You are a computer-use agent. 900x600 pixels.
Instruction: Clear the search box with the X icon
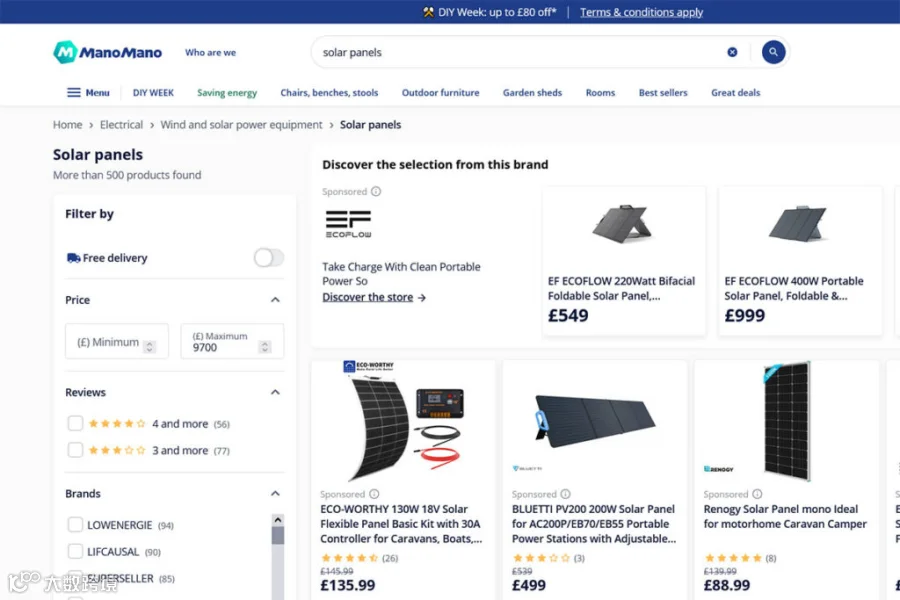coord(732,52)
